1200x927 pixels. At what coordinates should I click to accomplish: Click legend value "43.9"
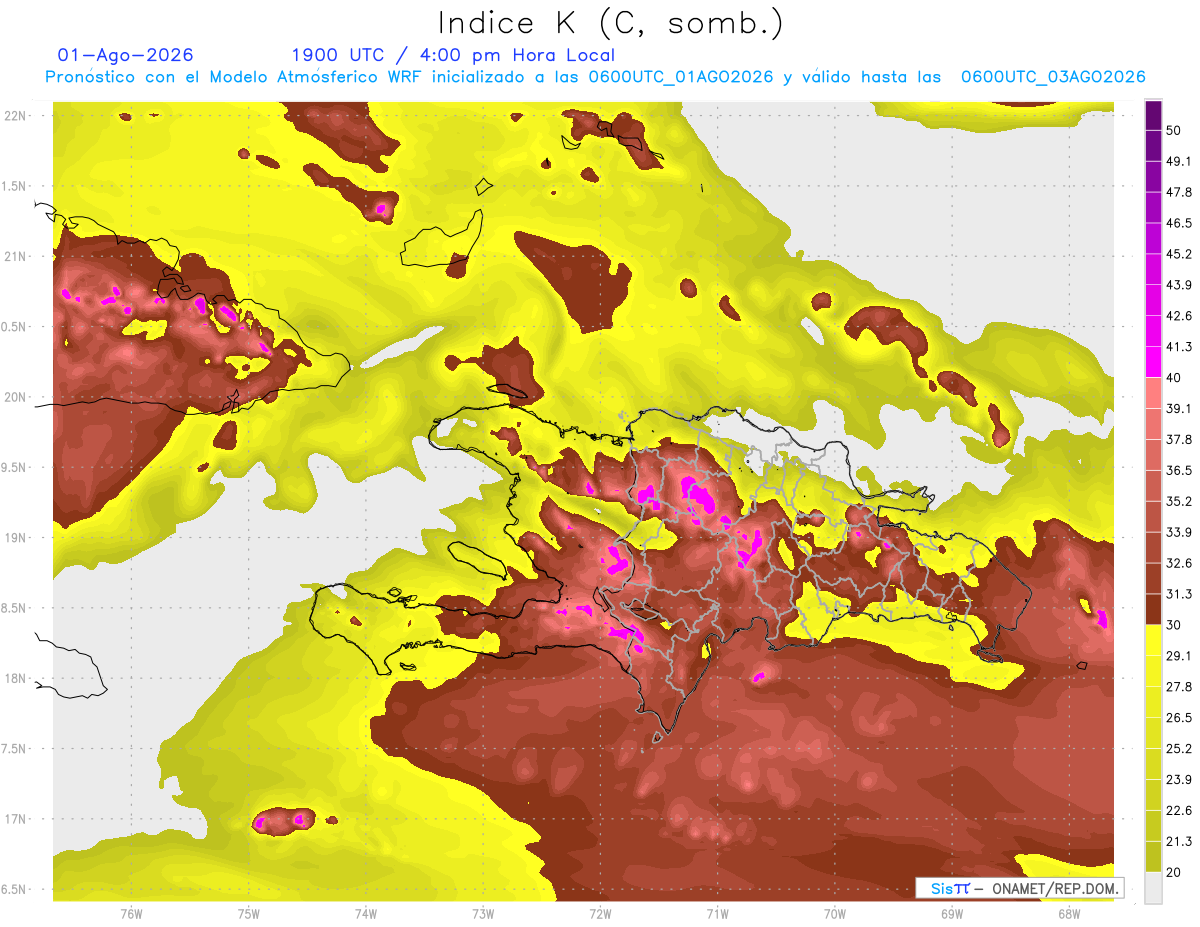[x=1178, y=285]
